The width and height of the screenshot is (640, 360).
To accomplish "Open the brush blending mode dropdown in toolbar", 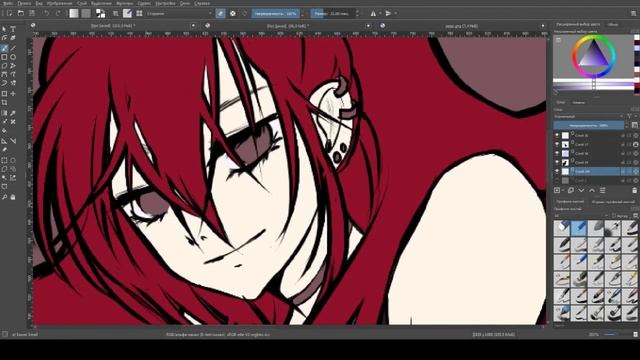I will [180, 13].
